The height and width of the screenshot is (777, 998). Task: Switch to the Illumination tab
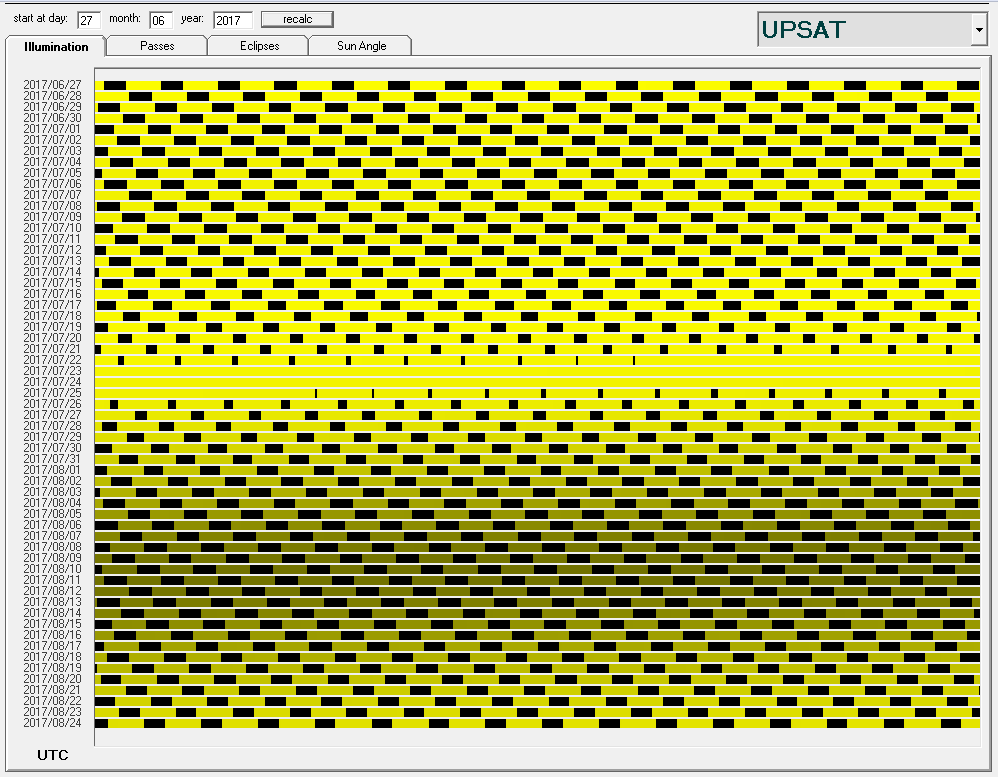click(56, 46)
